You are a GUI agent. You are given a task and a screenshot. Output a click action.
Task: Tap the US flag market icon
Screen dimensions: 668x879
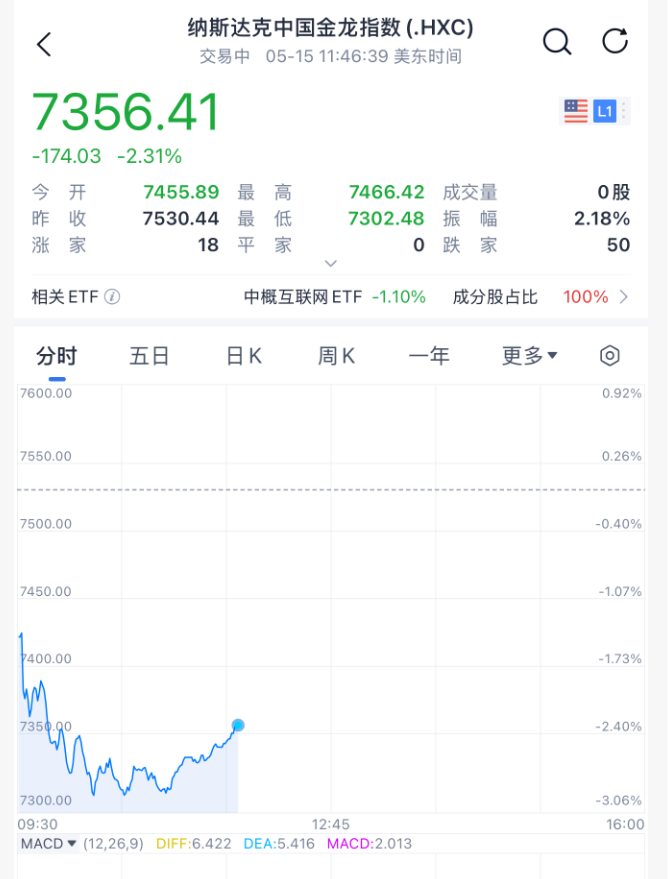click(x=576, y=111)
